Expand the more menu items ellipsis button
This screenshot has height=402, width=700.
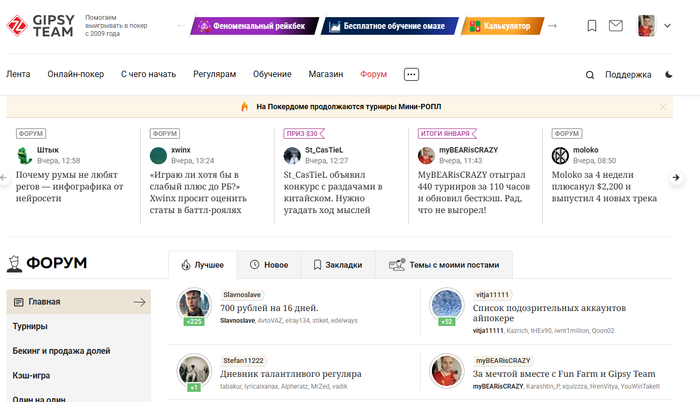tap(411, 74)
